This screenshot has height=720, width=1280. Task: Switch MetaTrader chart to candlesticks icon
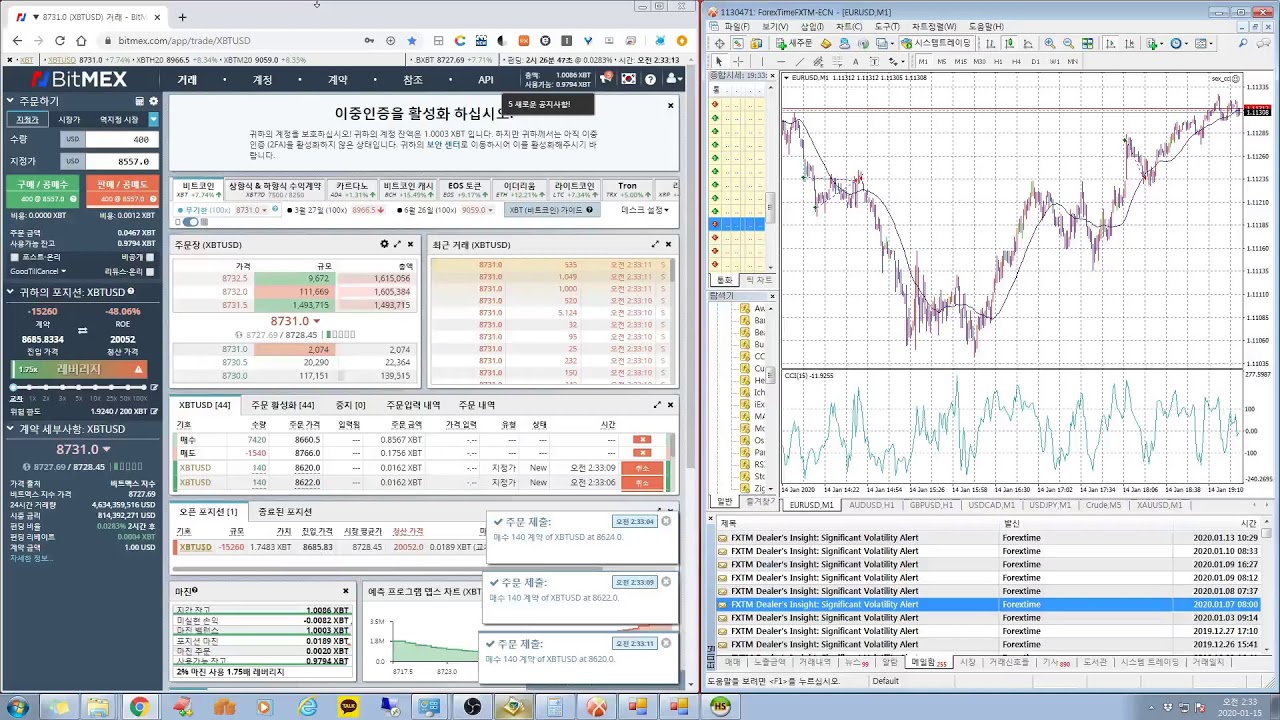coord(1011,44)
